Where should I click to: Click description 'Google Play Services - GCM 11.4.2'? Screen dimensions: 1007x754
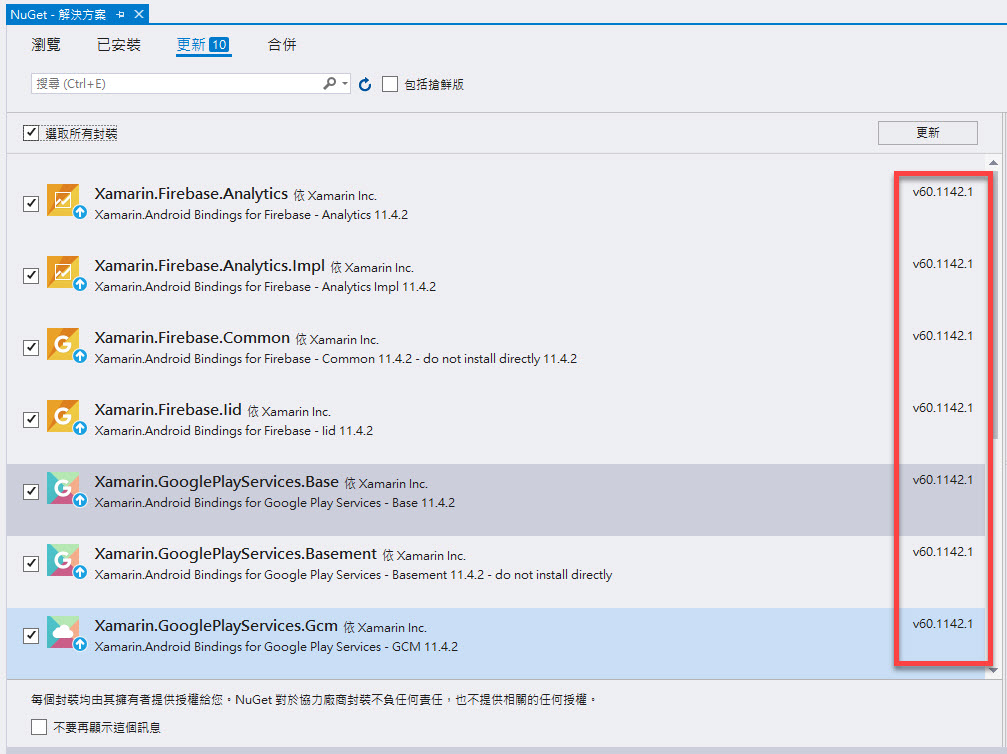[276, 646]
